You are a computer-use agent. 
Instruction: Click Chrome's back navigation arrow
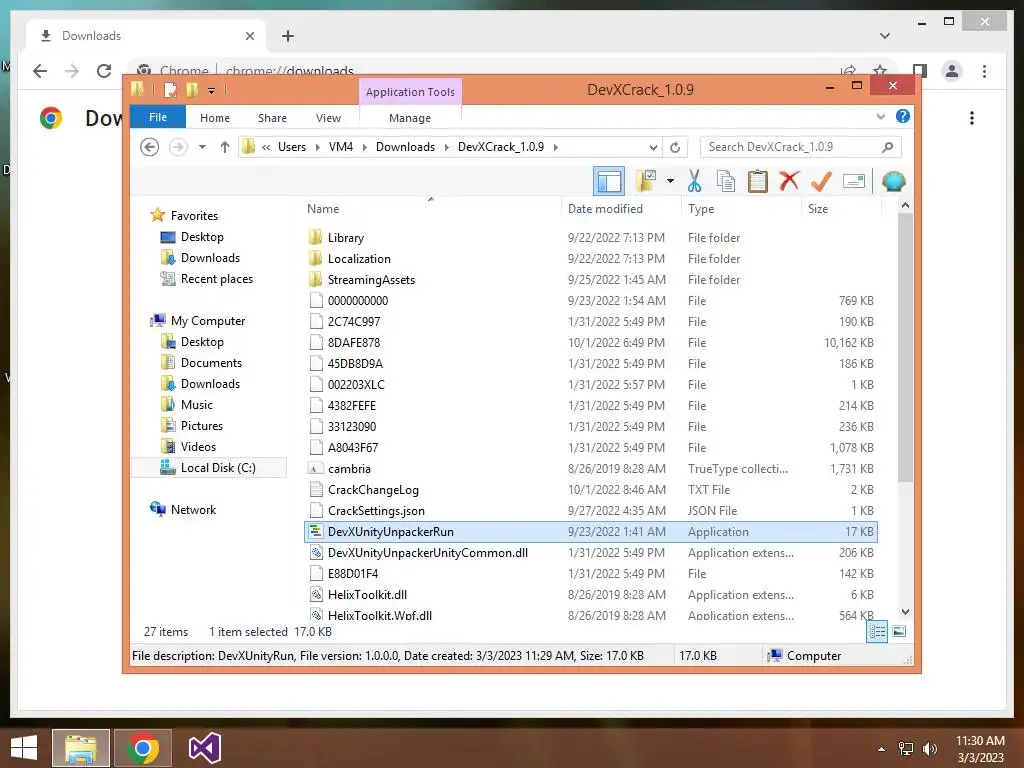pos(40,71)
